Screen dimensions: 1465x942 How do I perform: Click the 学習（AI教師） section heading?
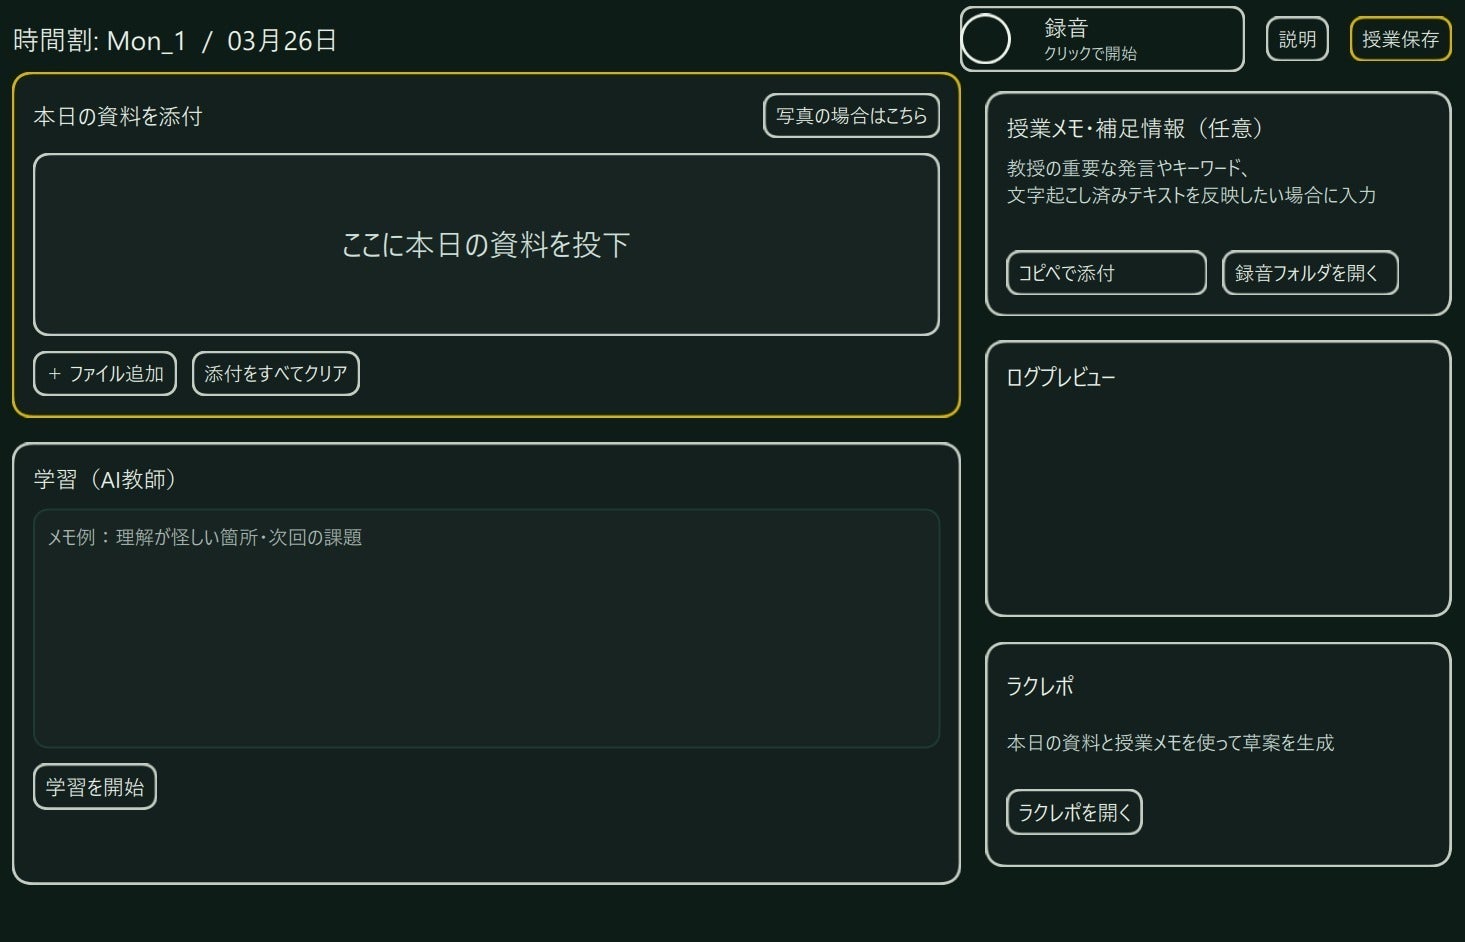(106, 480)
